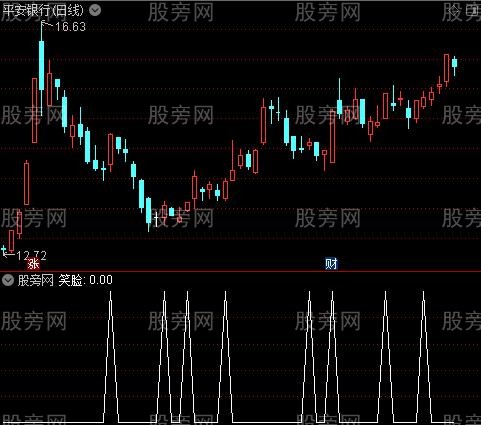Click the 12.72 low price label
Screen dimensions: 481x425
click(x=31, y=256)
